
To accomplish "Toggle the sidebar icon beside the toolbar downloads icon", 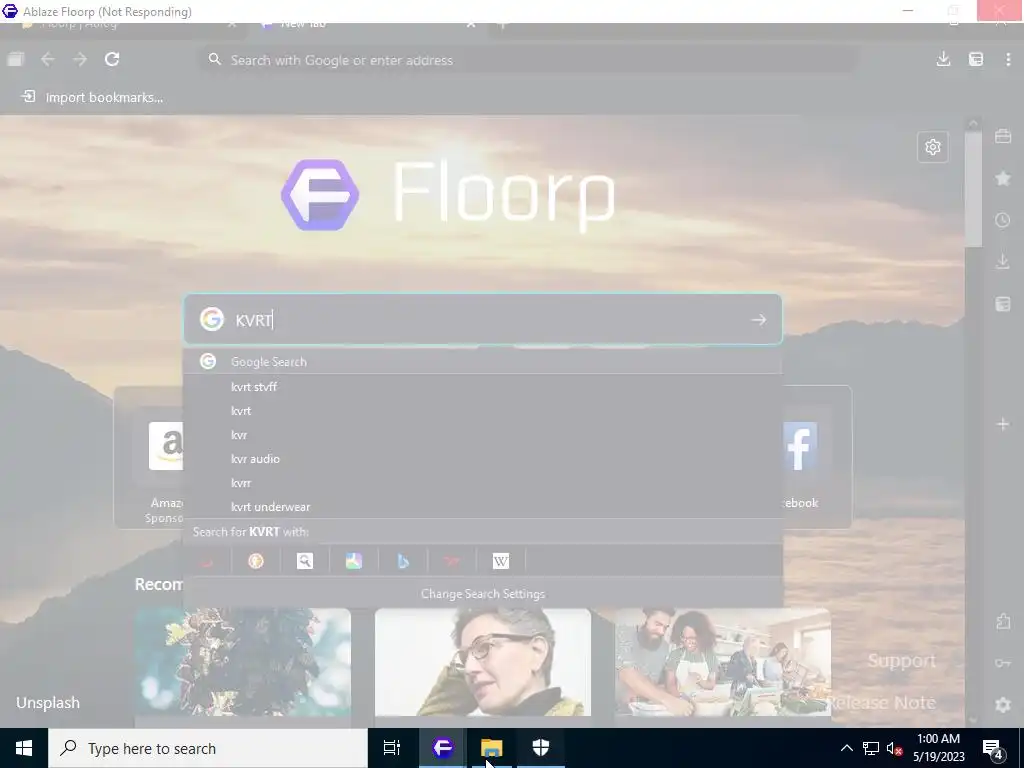I will [x=976, y=59].
